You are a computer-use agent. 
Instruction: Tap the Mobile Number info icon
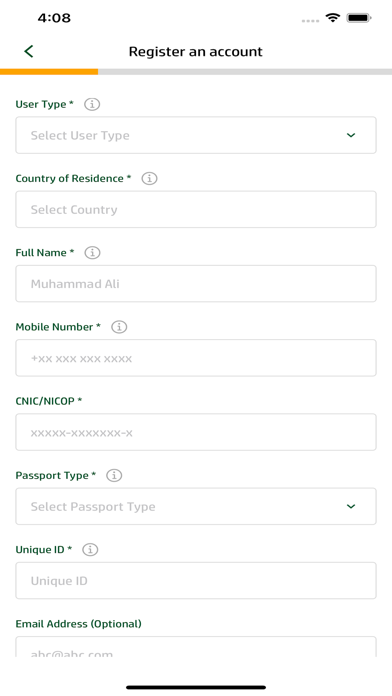[x=119, y=327]
